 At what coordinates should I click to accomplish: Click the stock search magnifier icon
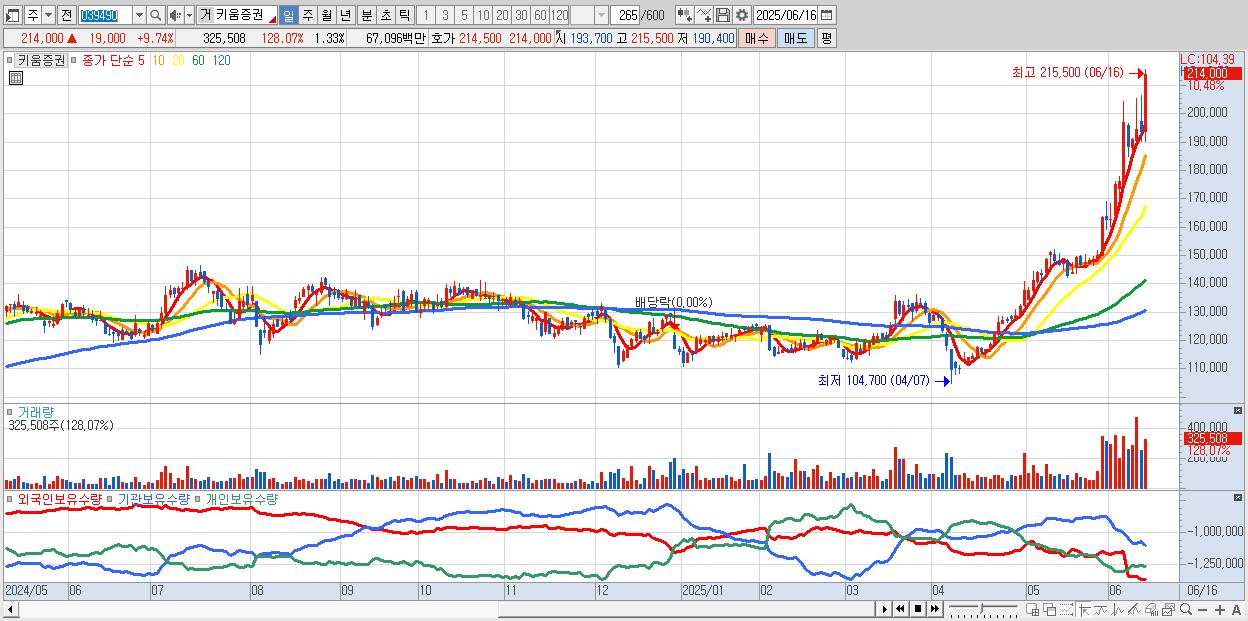tap(155, 15)
